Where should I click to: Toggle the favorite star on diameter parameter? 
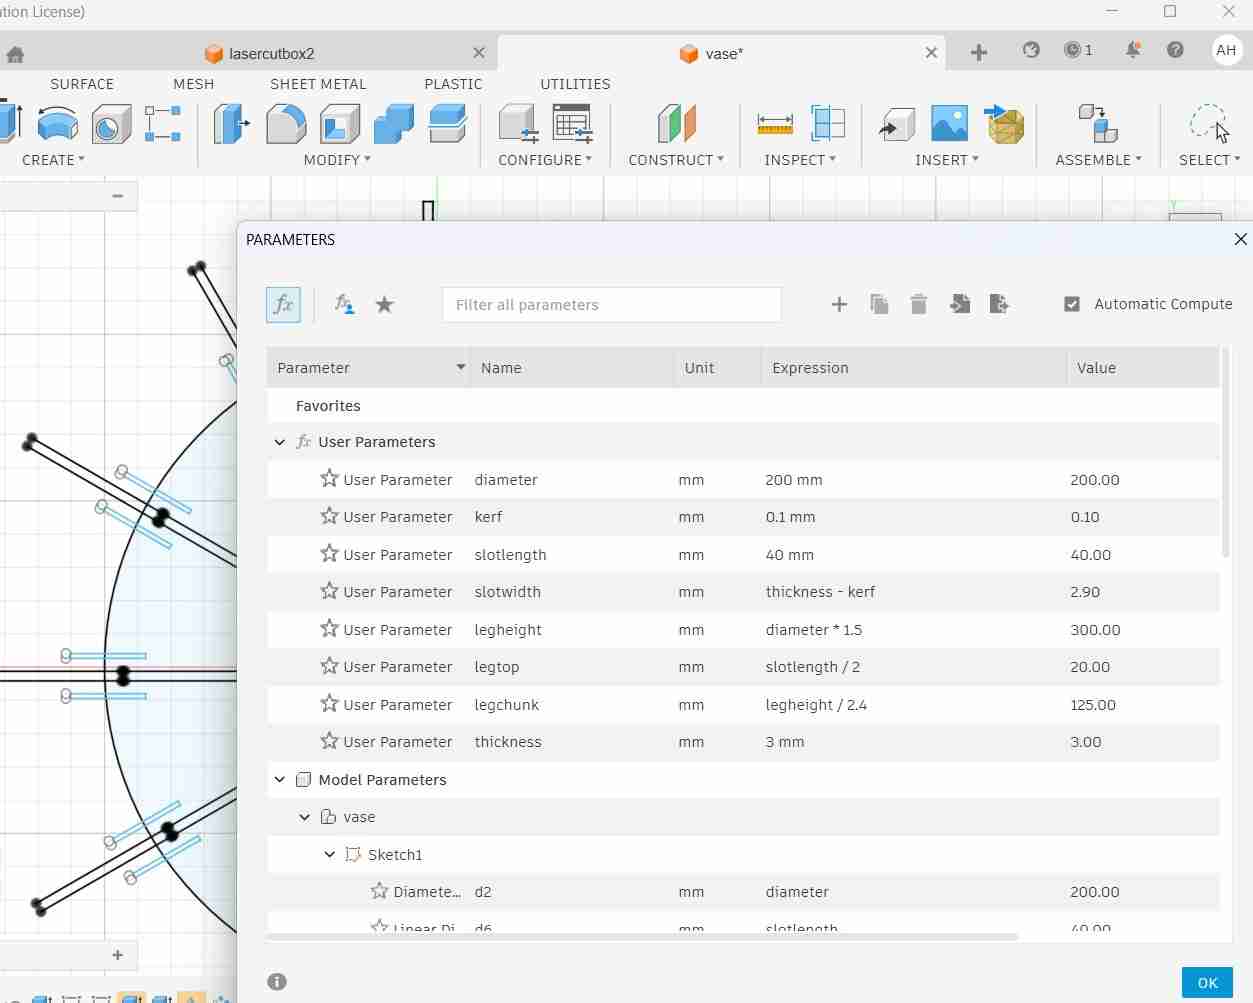click(329, 479)
